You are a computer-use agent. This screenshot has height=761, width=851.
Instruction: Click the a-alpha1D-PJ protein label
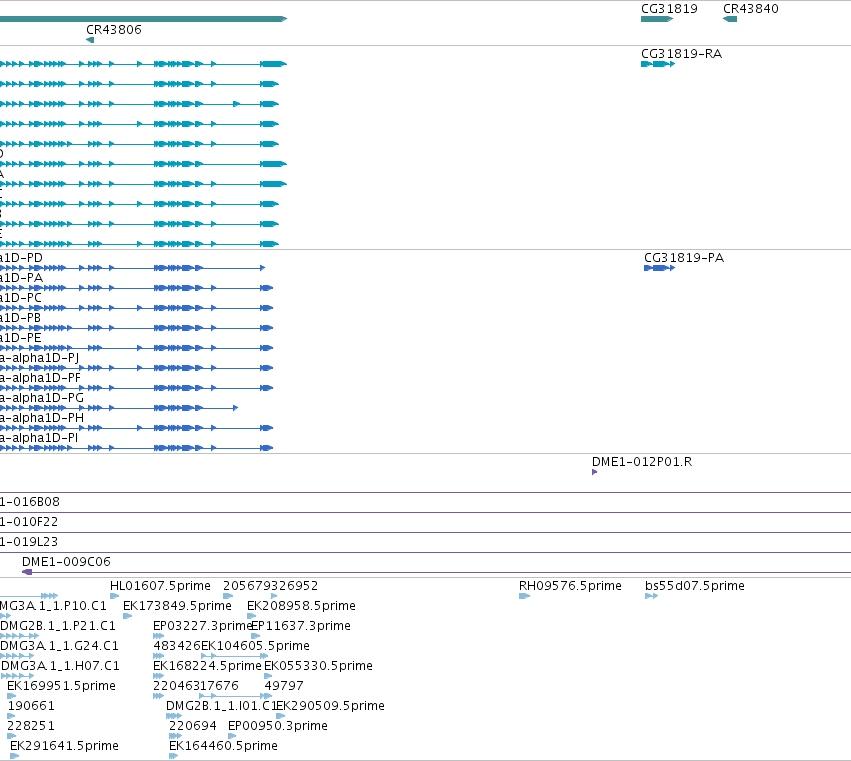(40, 358)
